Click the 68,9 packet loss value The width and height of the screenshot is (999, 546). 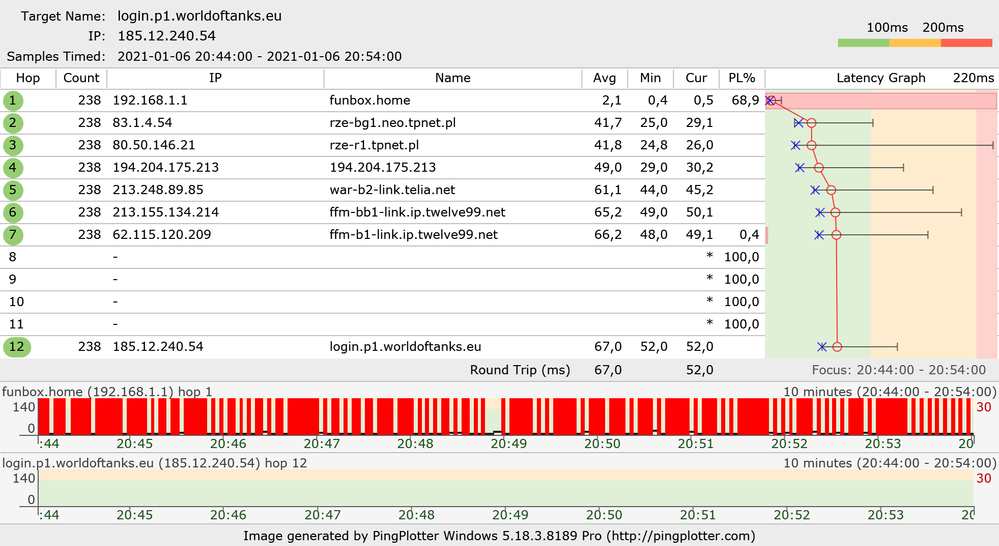745,101
